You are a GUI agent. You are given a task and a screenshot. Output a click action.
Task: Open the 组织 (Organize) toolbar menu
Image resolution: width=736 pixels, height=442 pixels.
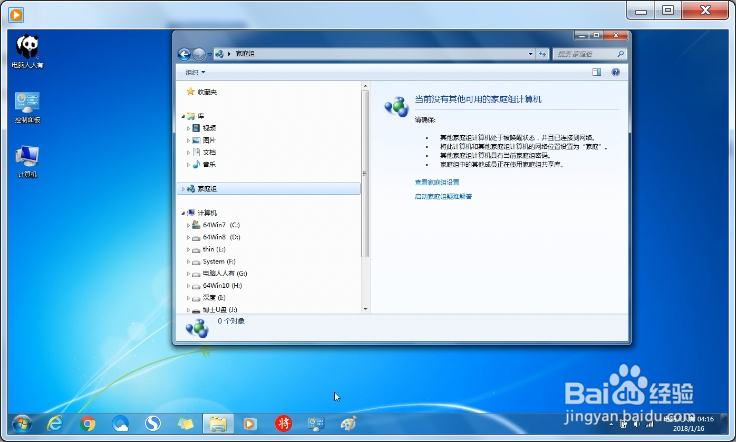click(x=195, y=72)
